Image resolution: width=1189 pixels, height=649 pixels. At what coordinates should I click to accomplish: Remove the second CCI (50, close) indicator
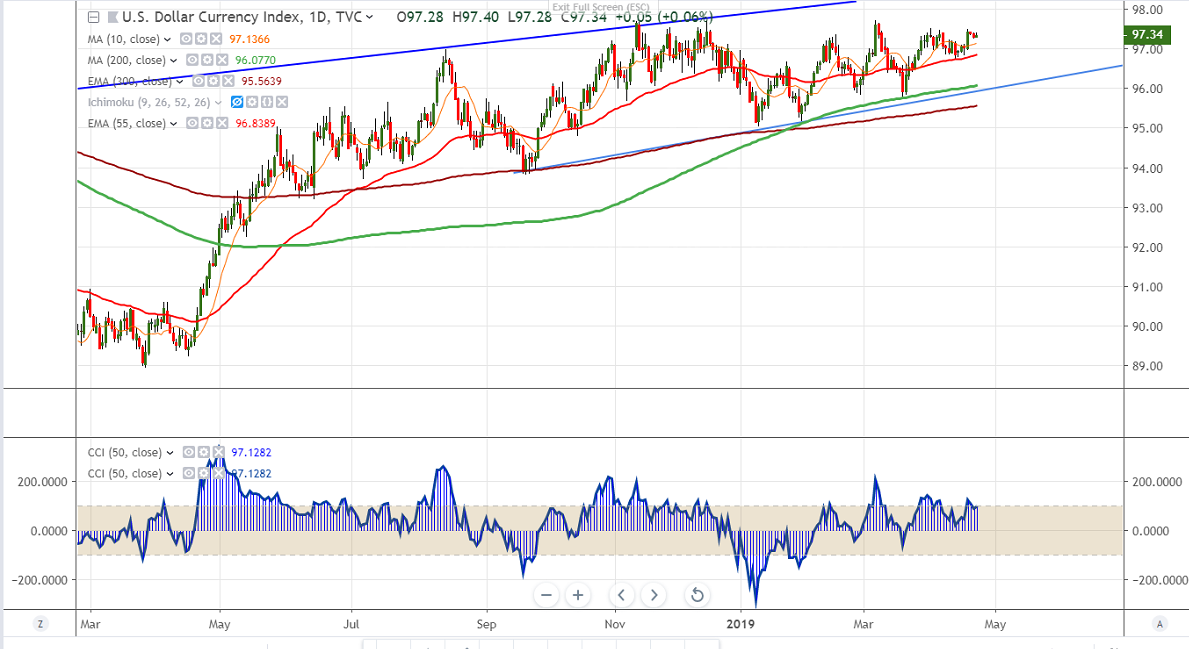click(x=218, y=474)
